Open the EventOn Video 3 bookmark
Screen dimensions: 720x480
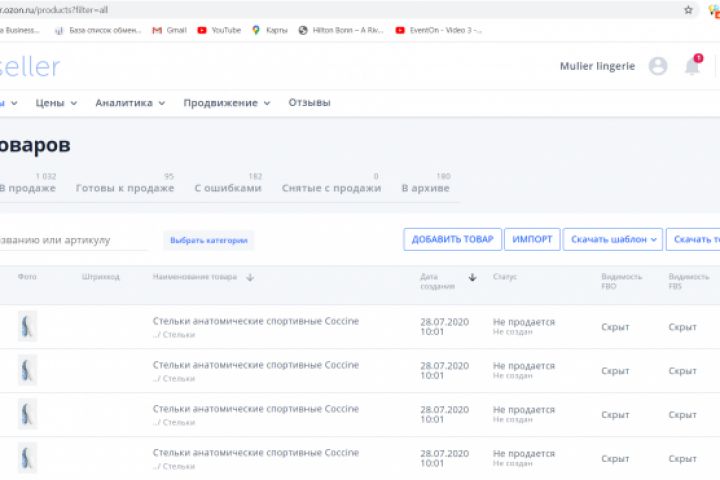(439, 30)
